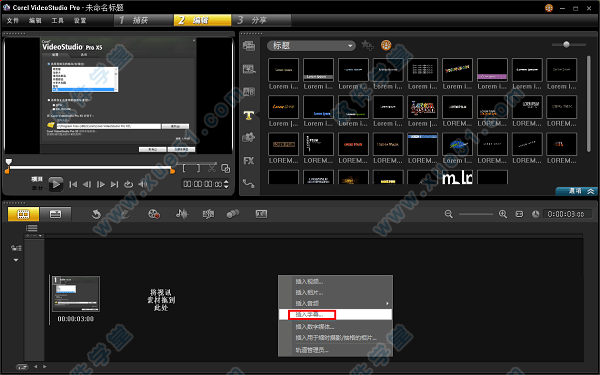Click the project duration clock icon
This screenshot has width=600, height=375.
pyautogui.click(x=536, y=214)
